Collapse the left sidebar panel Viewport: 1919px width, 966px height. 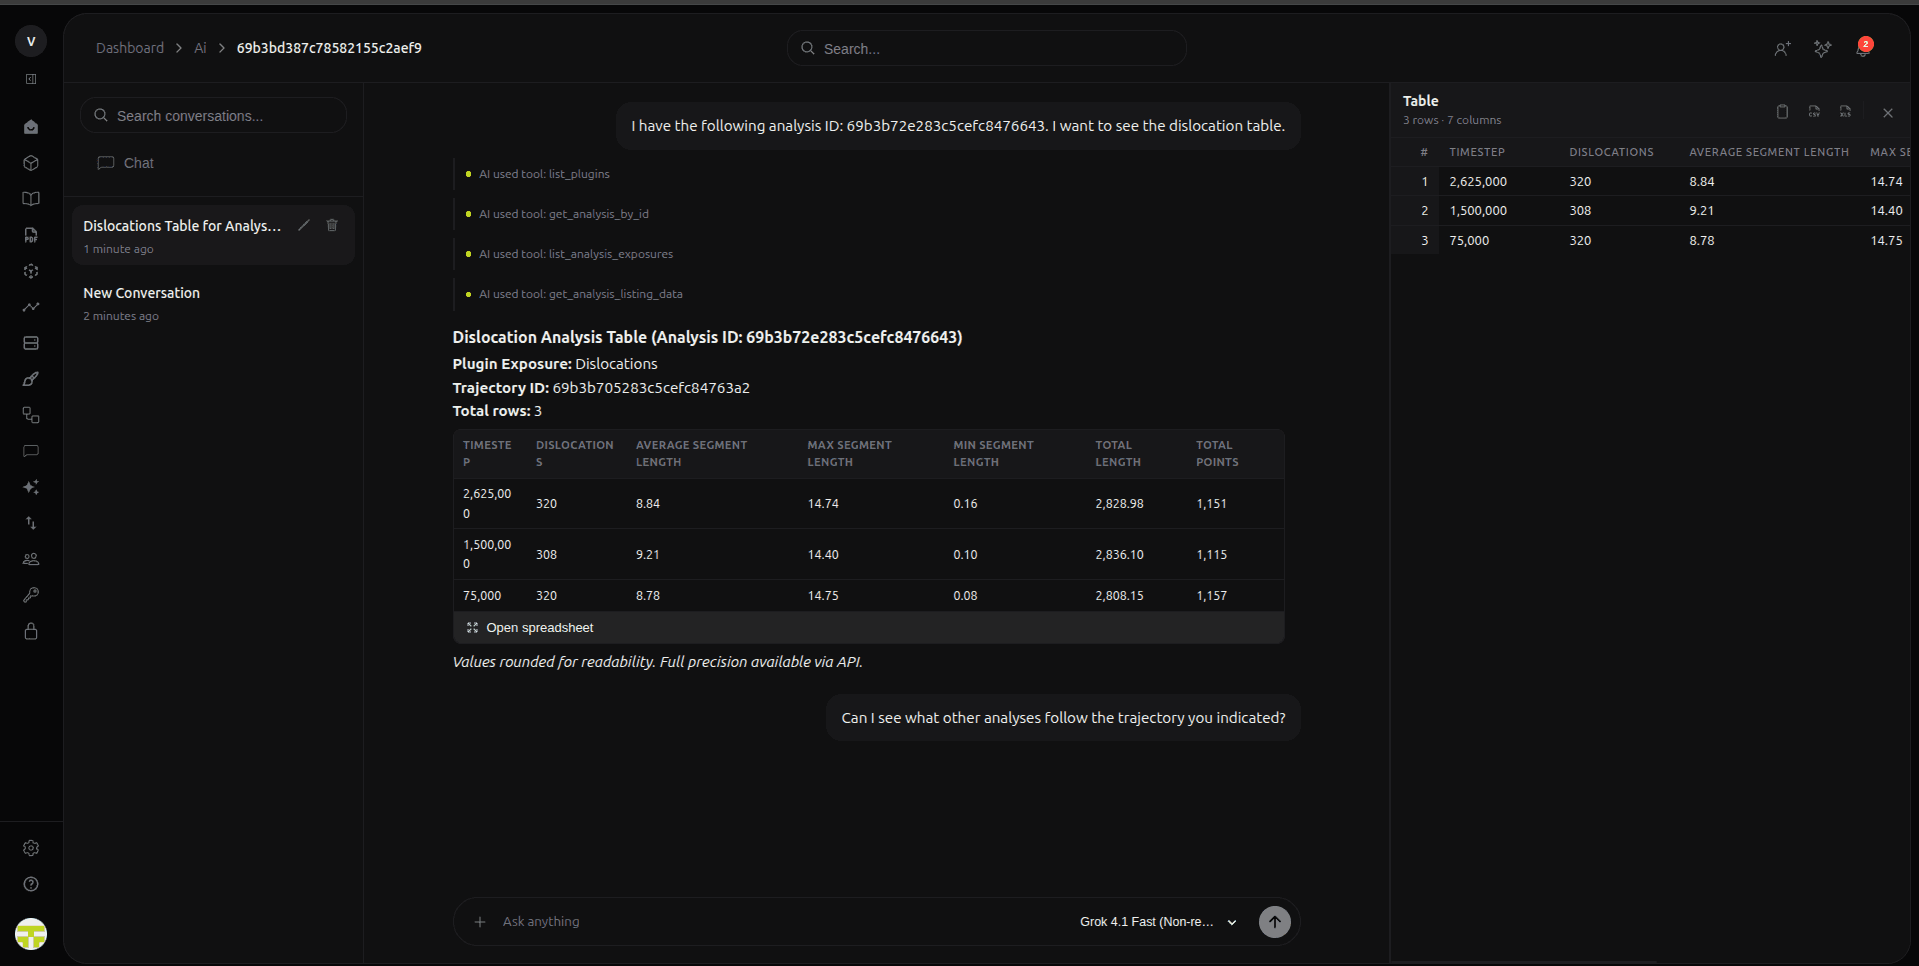(31, 79)
